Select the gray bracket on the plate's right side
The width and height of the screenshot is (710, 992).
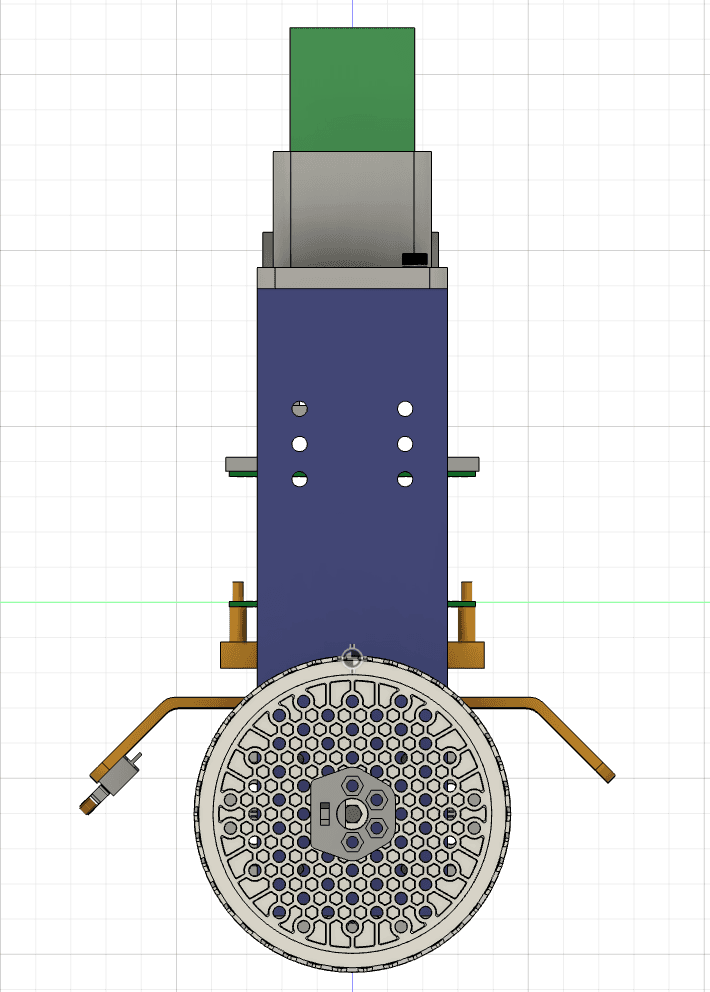pyautogui.click(x=463, y=464)
